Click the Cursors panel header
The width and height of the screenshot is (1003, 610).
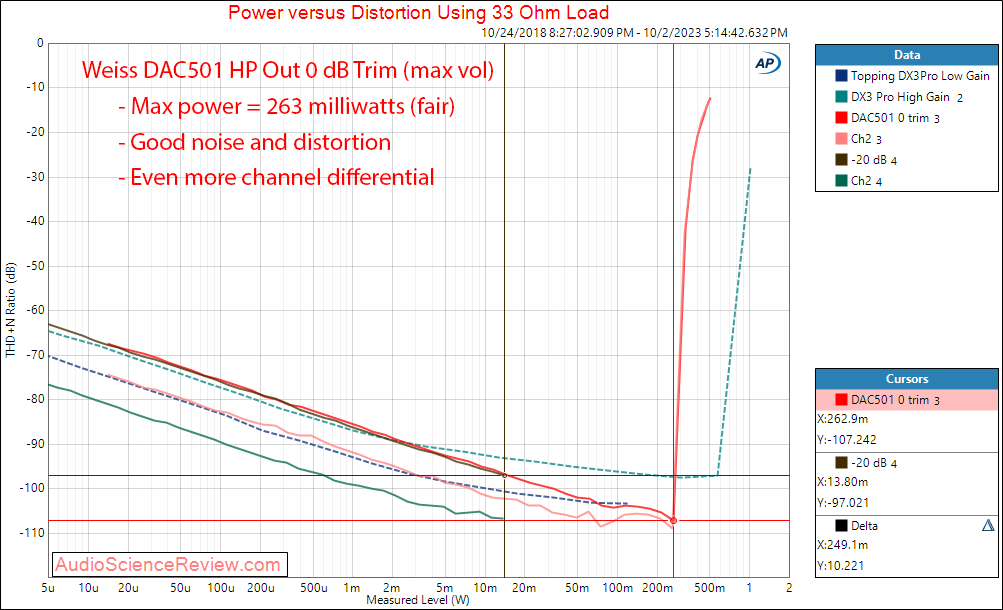pos(906,379)
